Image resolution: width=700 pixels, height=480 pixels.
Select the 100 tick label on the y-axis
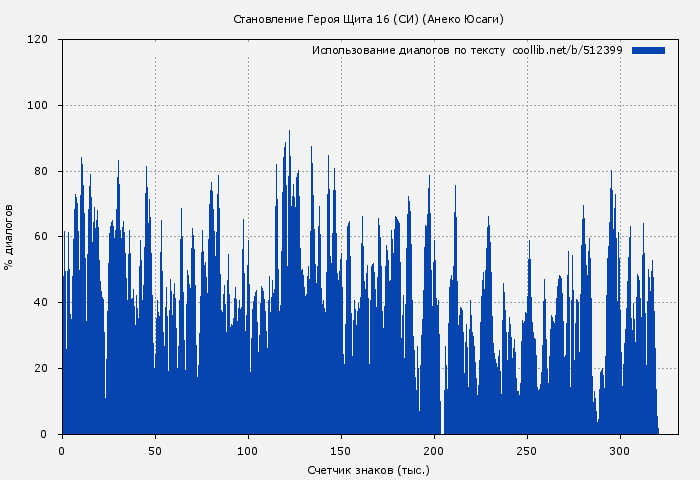(x=38, y=106)
